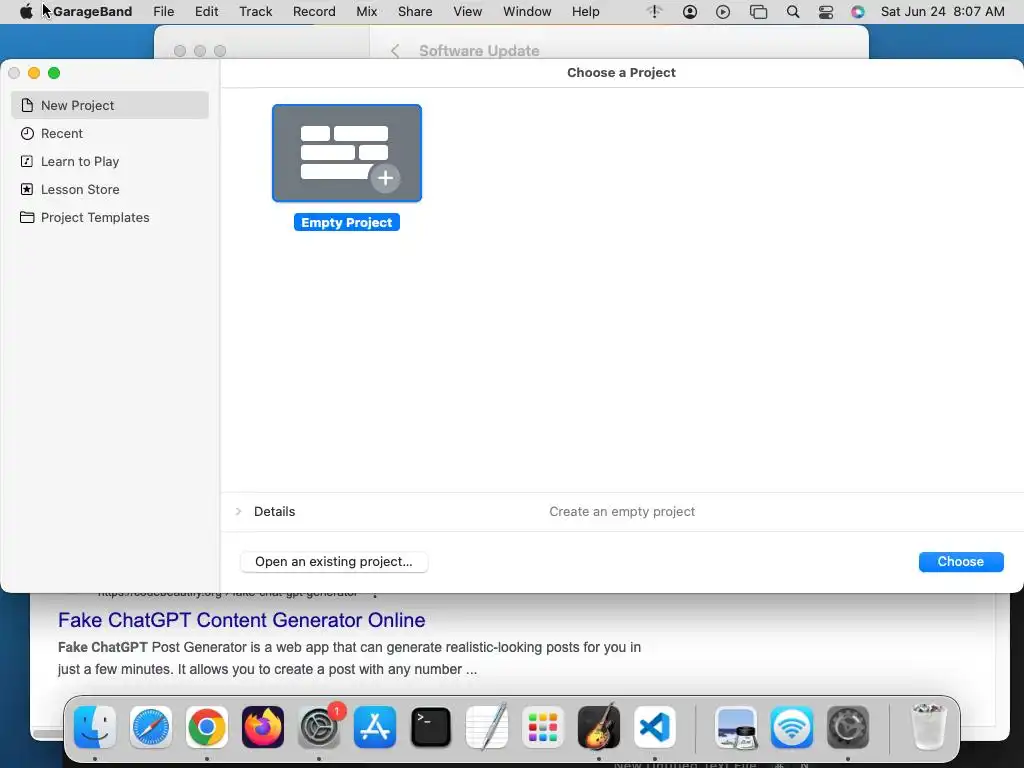The height and width of the screenshot is (768, 1024).
Task: Zoom the Choose a Project window
Action: tap(54, 73)
